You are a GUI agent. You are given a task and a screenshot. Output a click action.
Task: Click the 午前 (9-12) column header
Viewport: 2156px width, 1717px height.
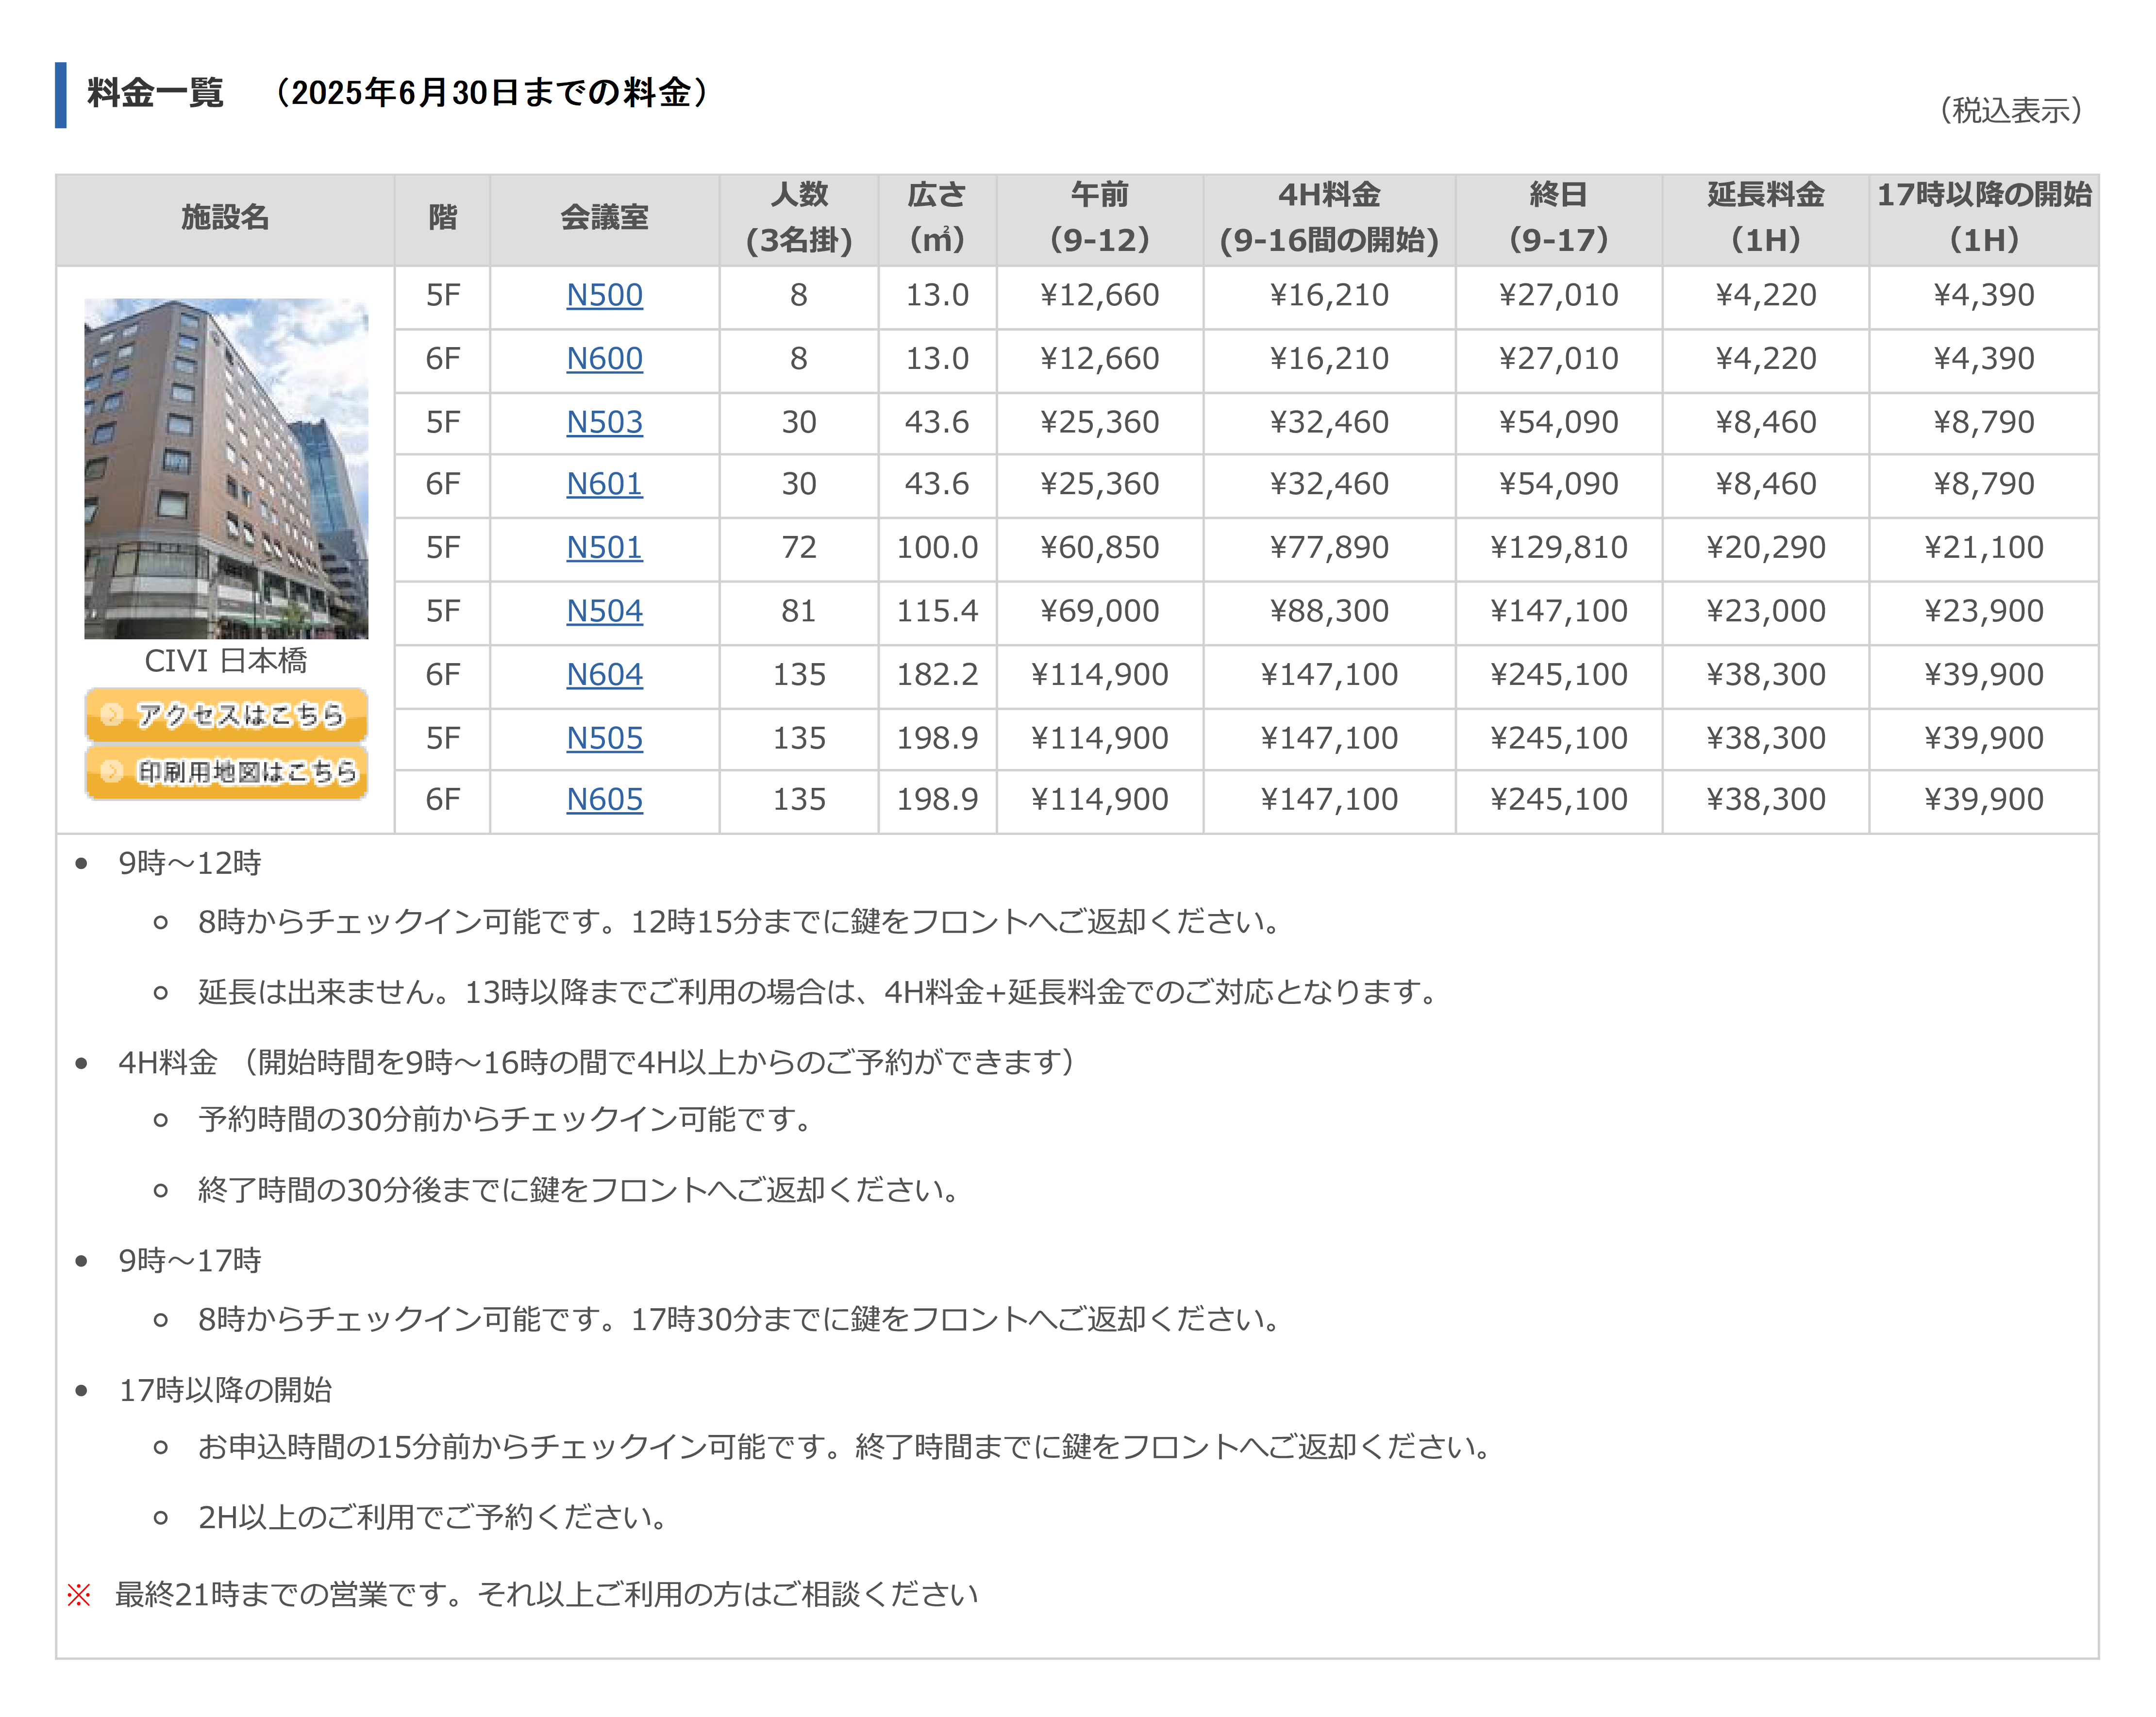(1099, 219)
